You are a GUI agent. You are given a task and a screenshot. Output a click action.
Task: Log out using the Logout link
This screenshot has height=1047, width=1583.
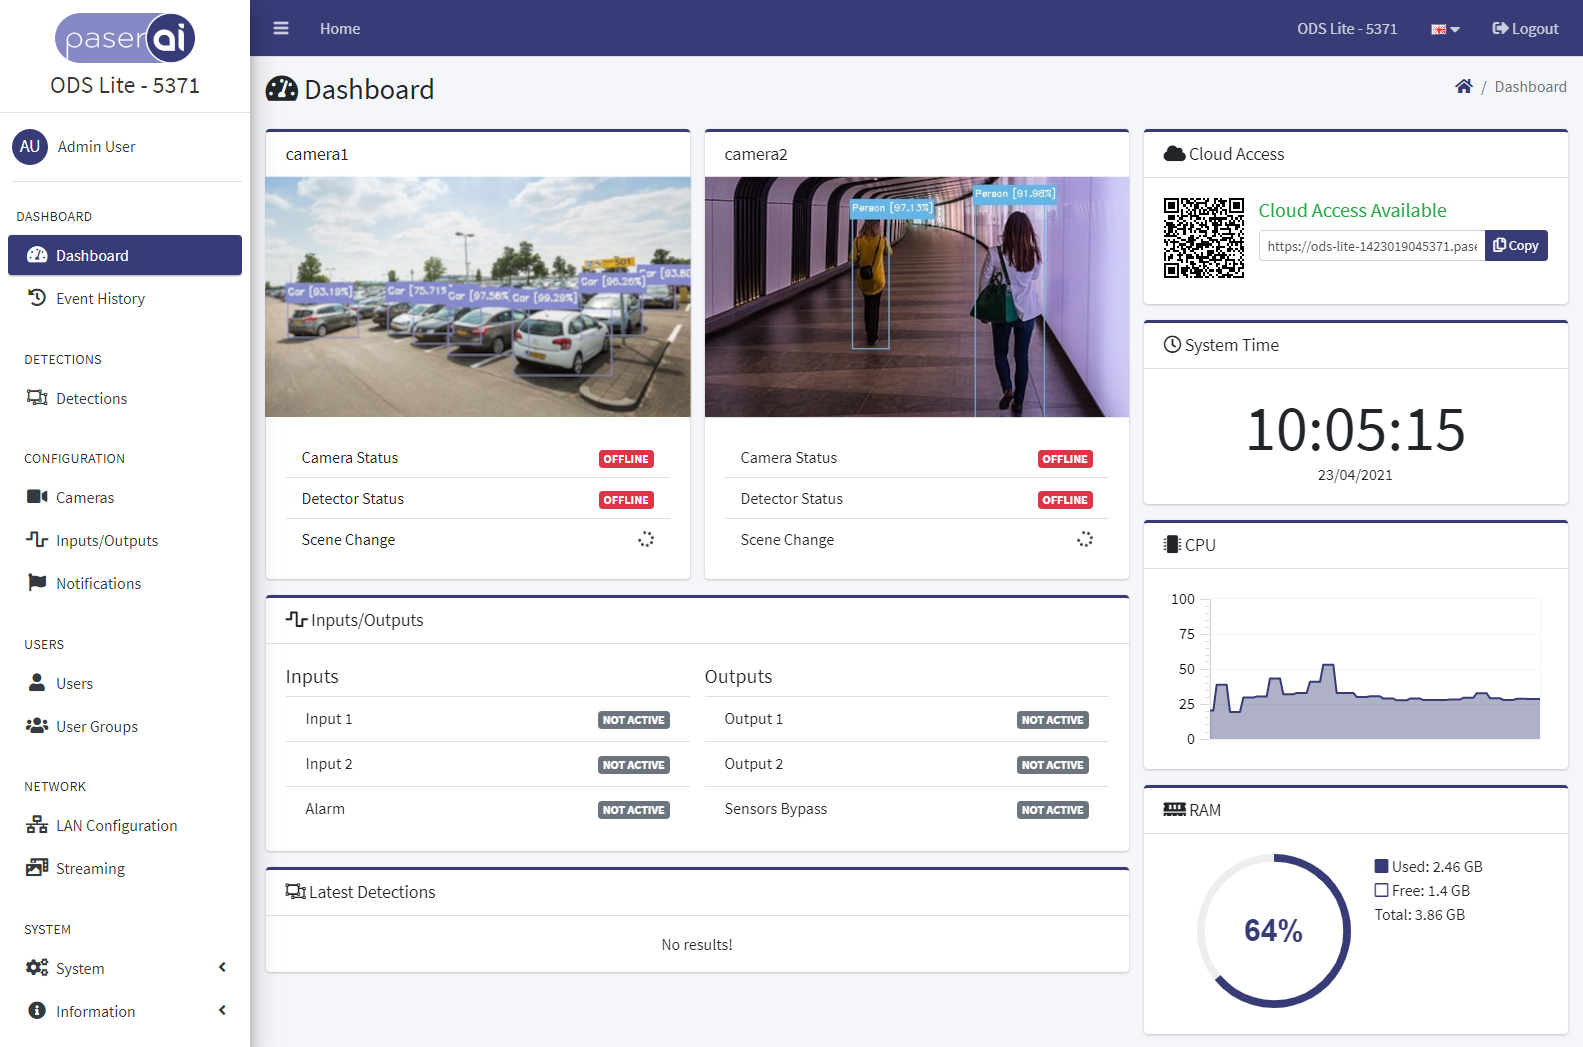point(1525,29)
